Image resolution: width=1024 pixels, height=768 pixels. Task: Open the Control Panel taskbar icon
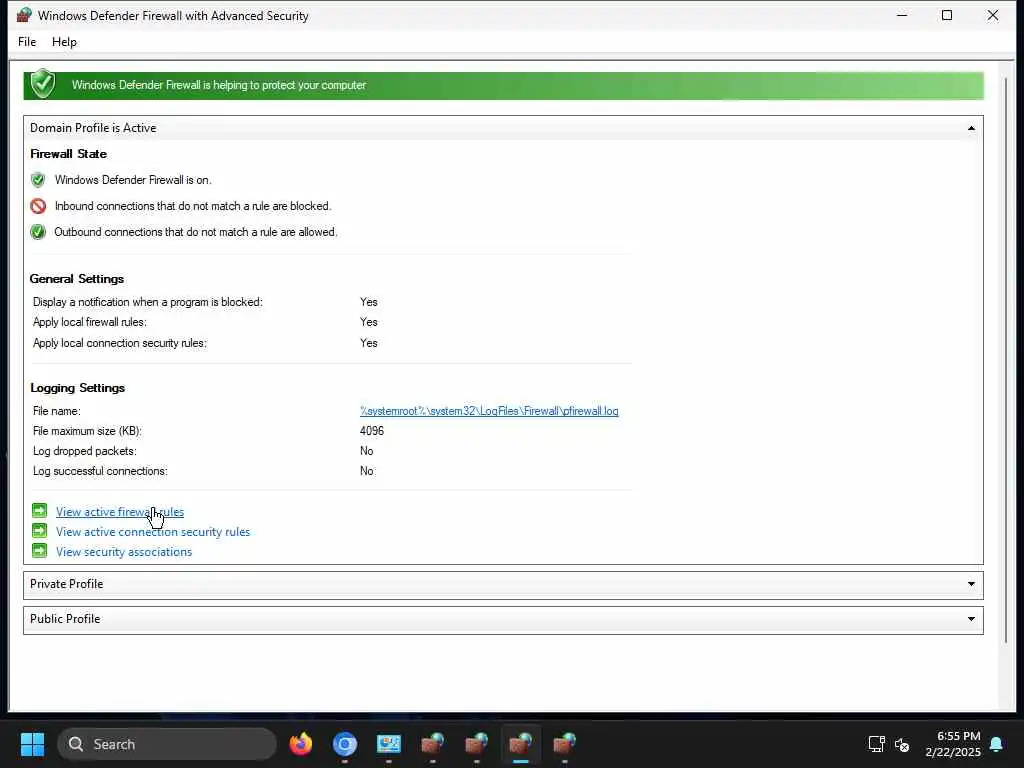pos(389,744)
